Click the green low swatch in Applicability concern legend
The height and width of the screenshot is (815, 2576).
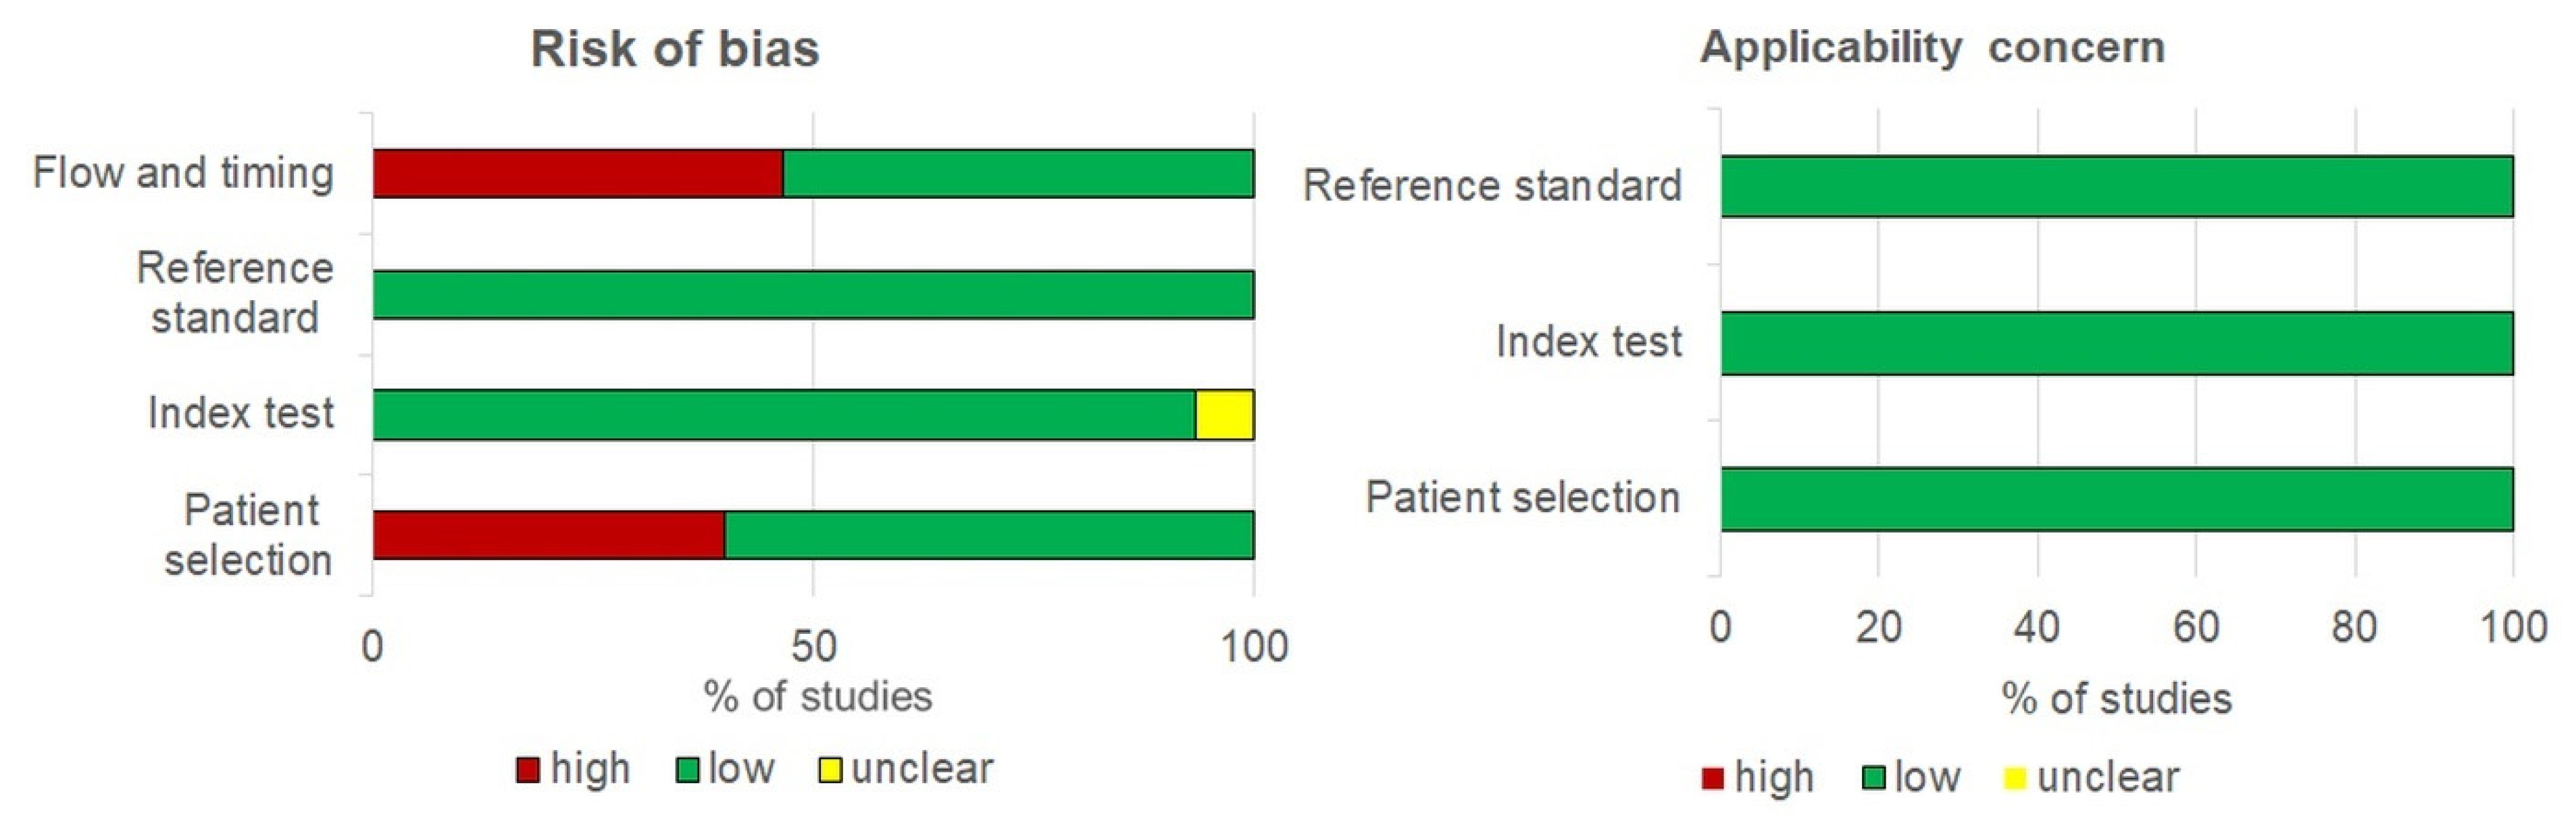(1873, 778)
